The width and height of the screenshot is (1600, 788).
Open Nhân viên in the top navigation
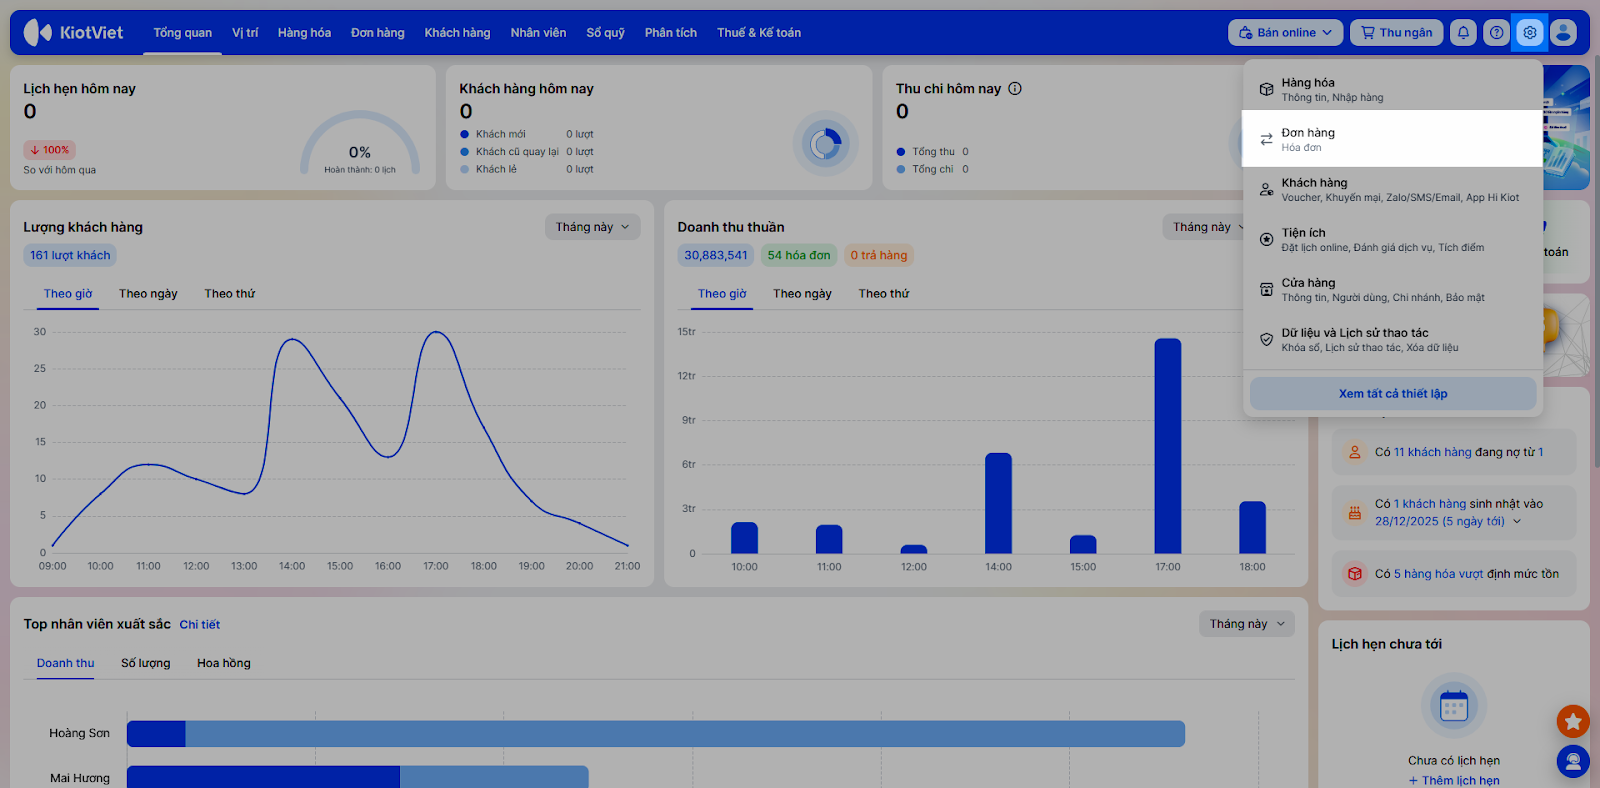tap(538, 33)
